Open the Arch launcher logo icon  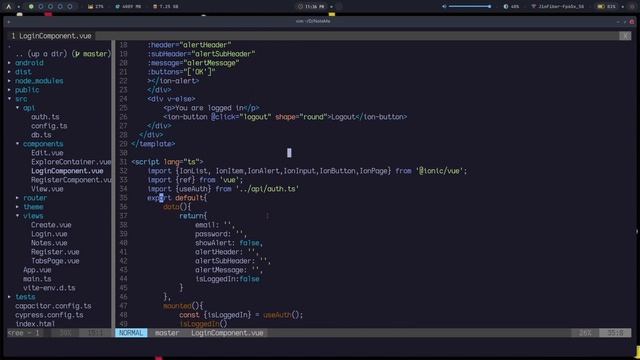tap(9, 7)
